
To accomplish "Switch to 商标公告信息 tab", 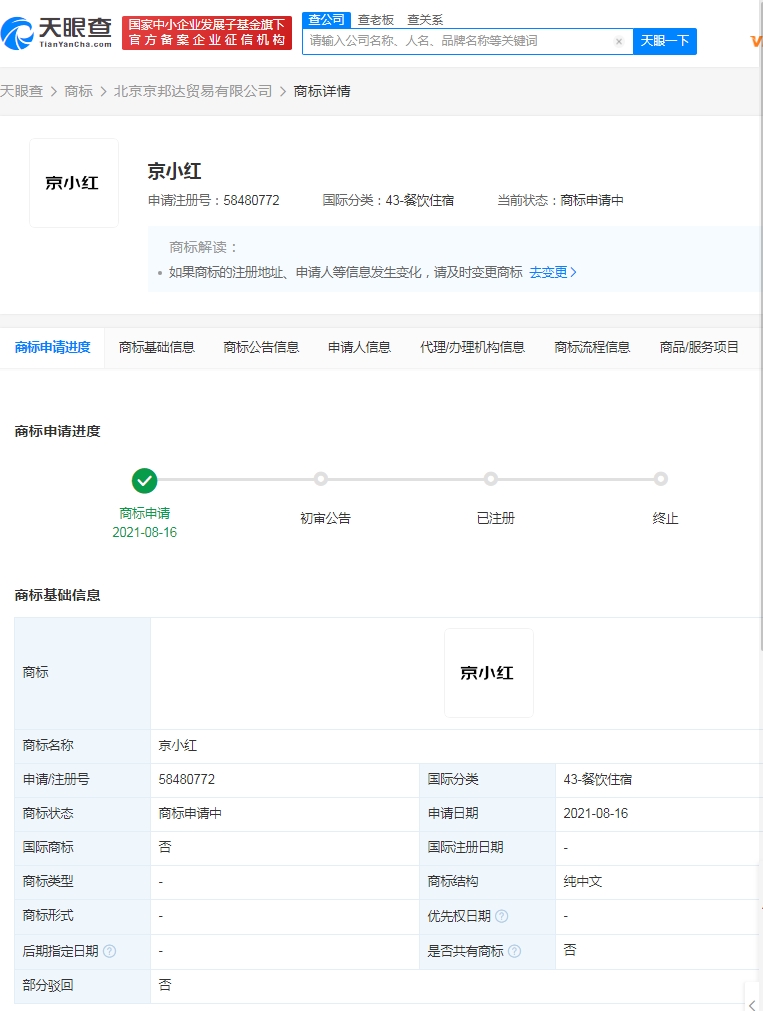I will point(261,348).
